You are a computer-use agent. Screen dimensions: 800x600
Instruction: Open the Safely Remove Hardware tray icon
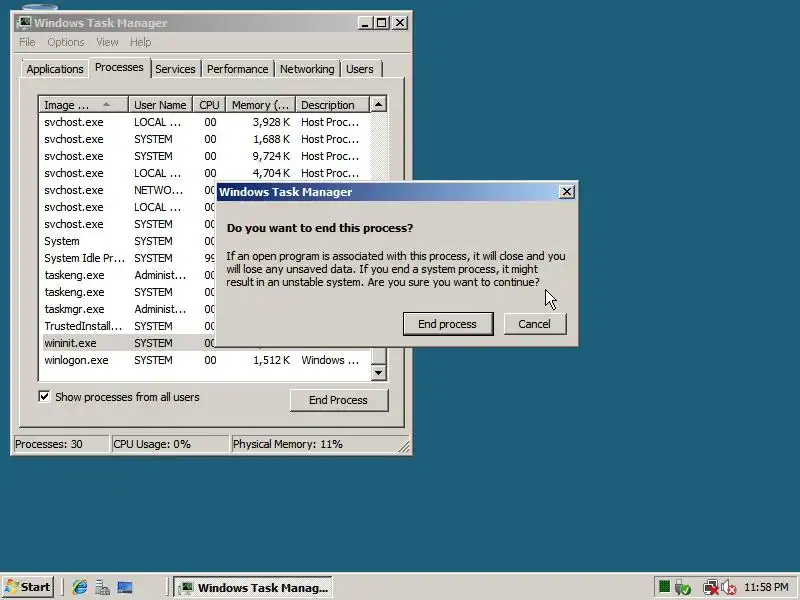[682, 588]
